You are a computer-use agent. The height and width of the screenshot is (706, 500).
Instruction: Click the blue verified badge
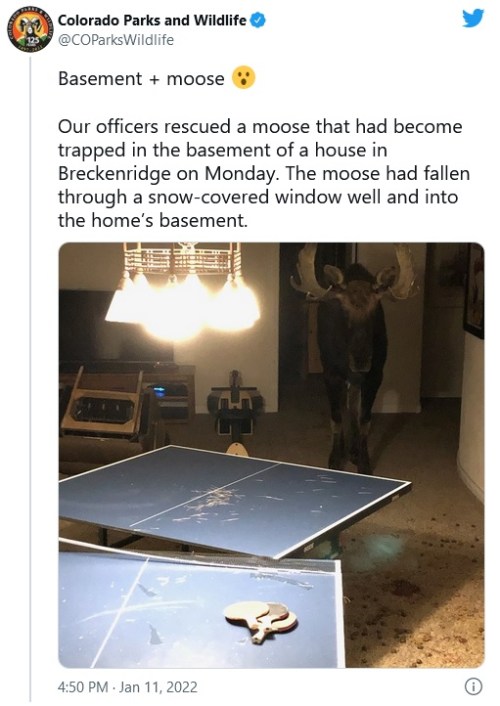(x=258, y=20)
